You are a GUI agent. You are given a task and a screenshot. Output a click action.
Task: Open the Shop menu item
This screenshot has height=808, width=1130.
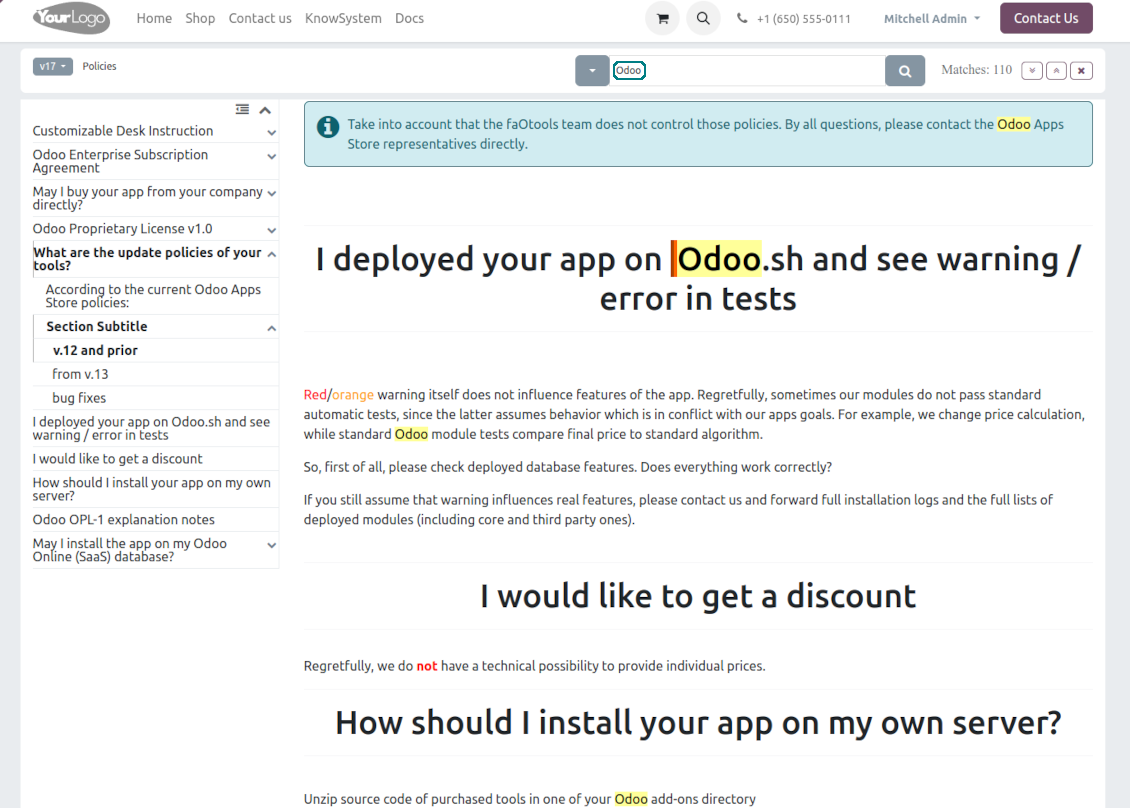(x=200, y=19)
